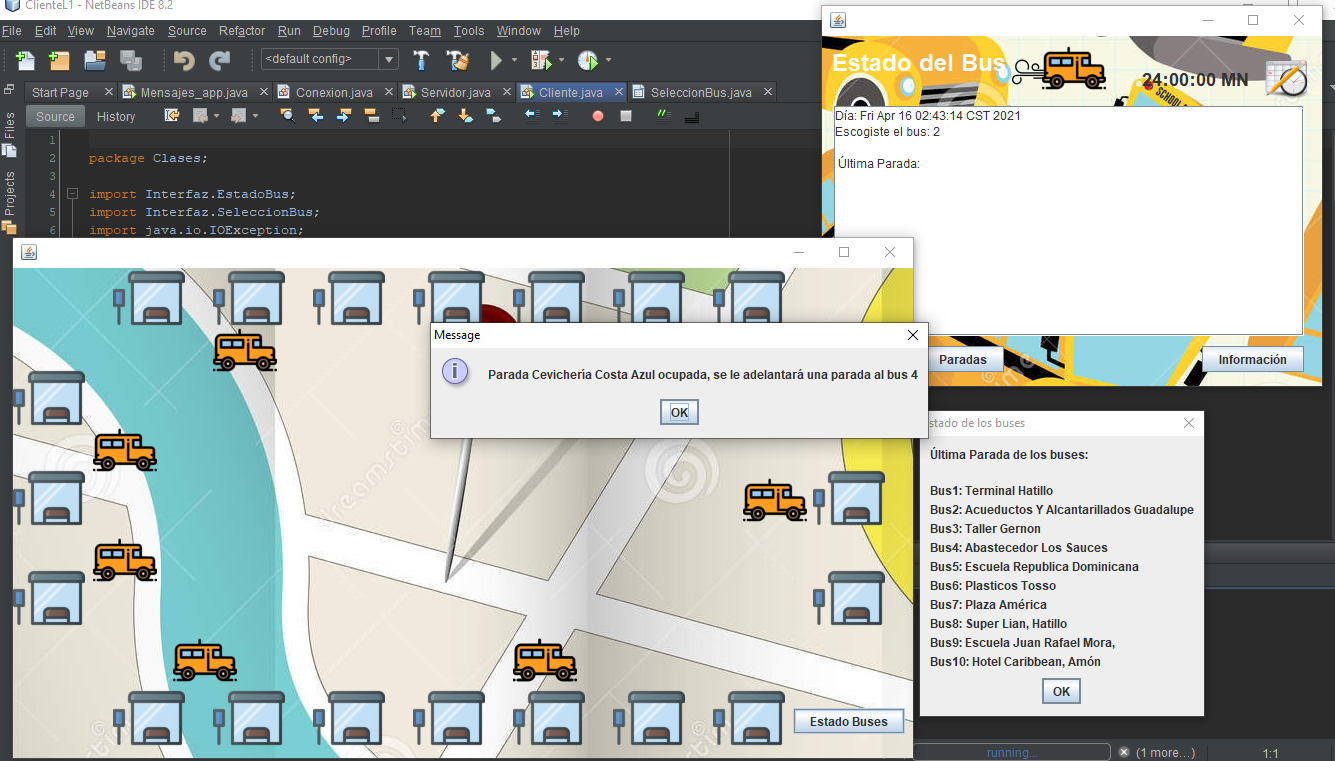Click the Build Project hammer icon

(422, 60)
